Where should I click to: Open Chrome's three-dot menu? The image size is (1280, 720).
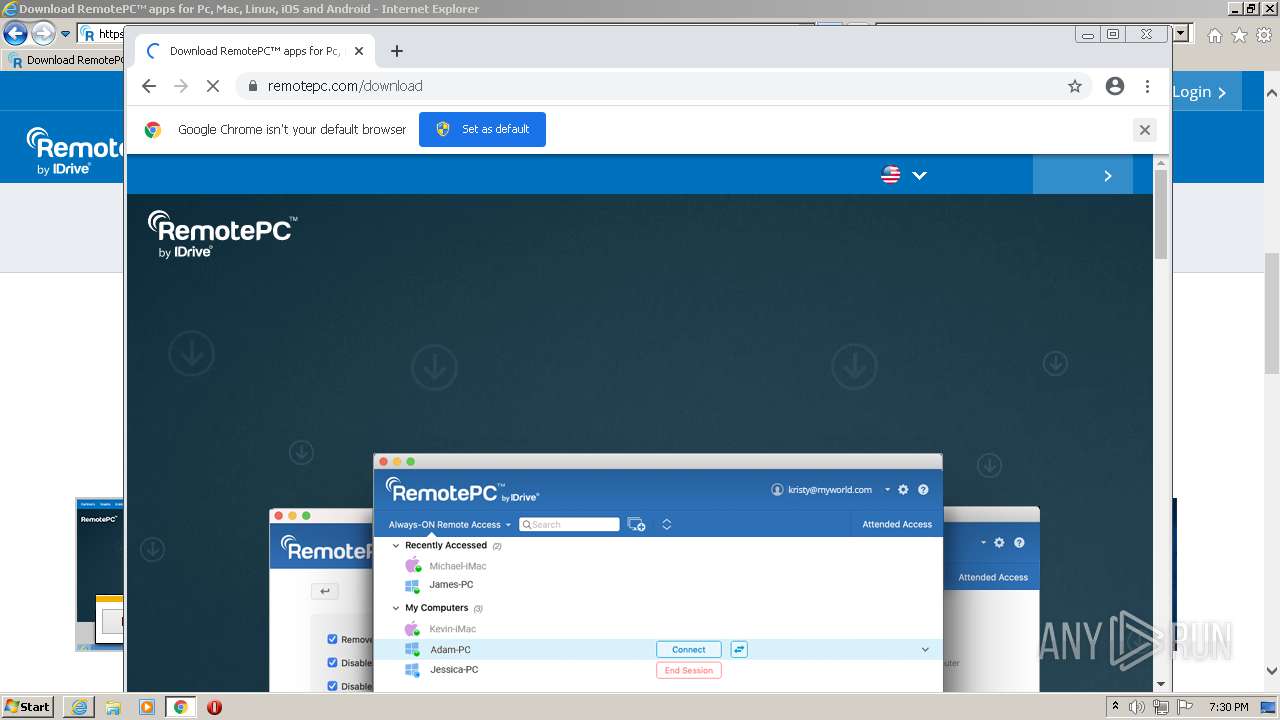(x=1147, y=86)
